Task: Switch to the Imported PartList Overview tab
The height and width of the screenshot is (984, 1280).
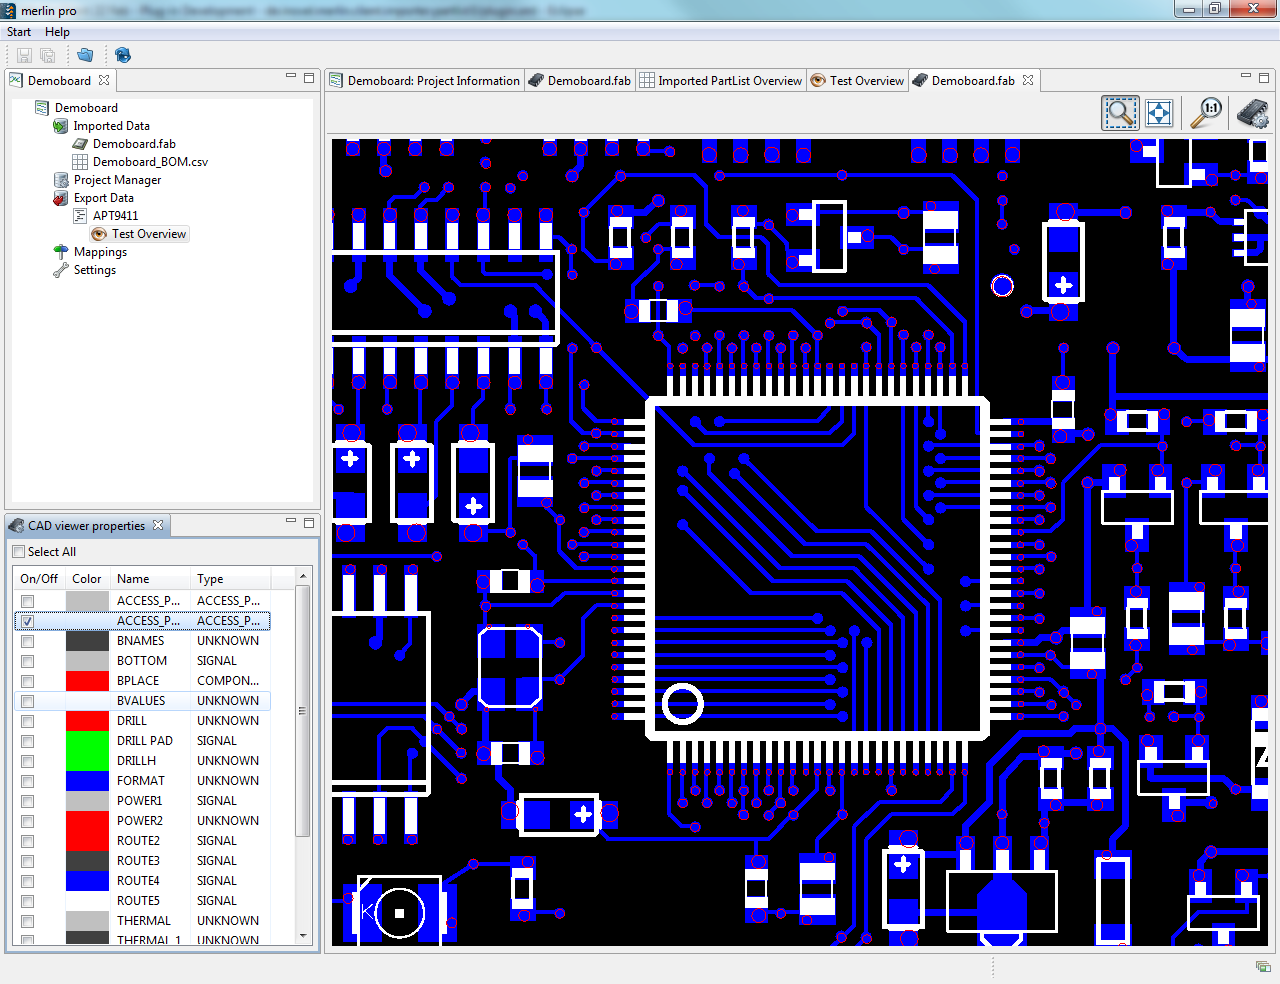Action: pyautogui.click(x=720, y=80)
